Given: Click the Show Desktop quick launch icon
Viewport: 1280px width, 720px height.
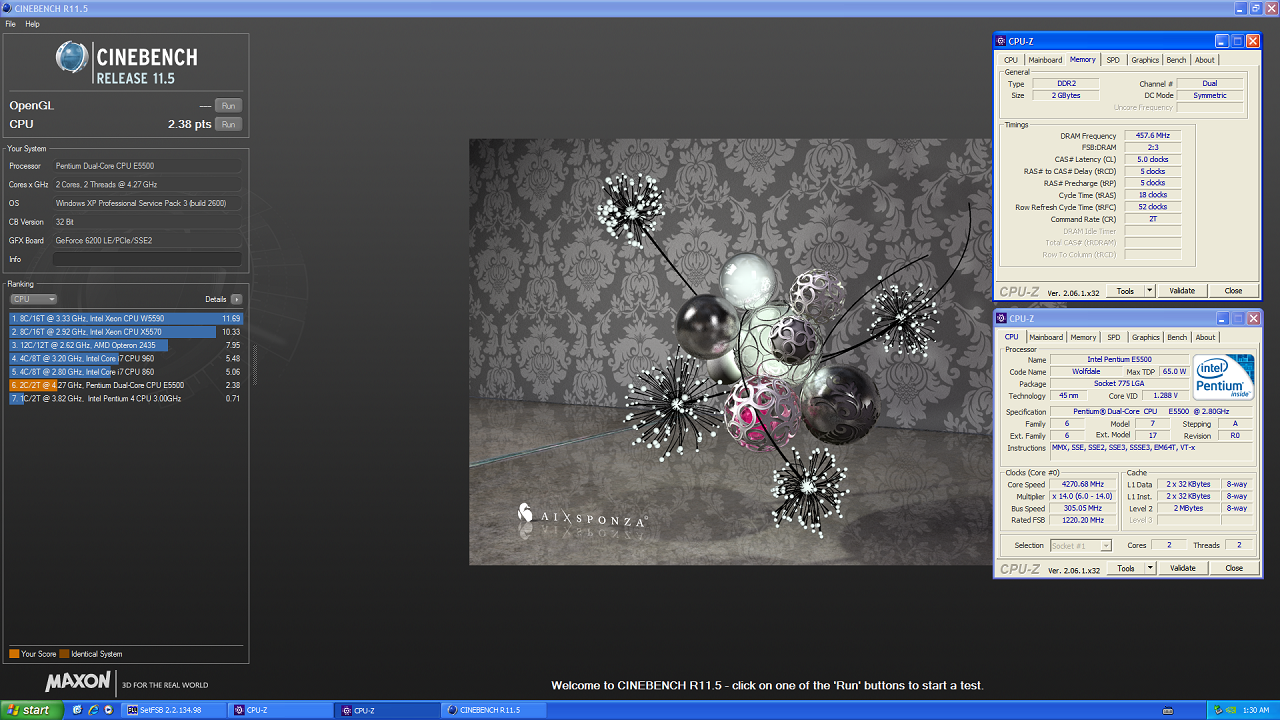Looking at the screenshot, I should coord(77,710).
